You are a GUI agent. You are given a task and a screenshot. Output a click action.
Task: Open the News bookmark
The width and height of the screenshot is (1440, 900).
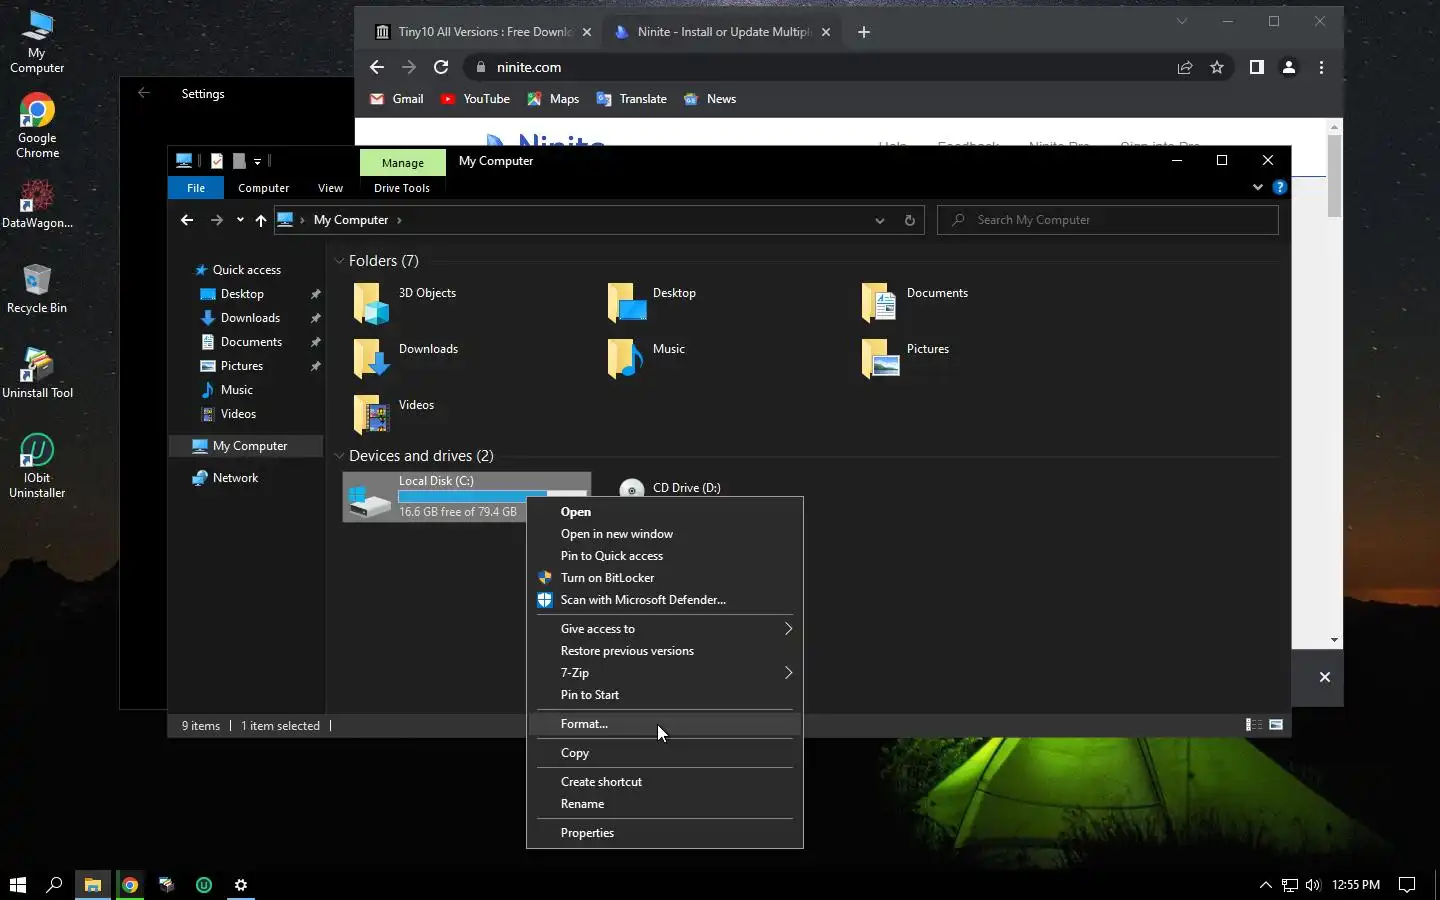pos(710,99)
